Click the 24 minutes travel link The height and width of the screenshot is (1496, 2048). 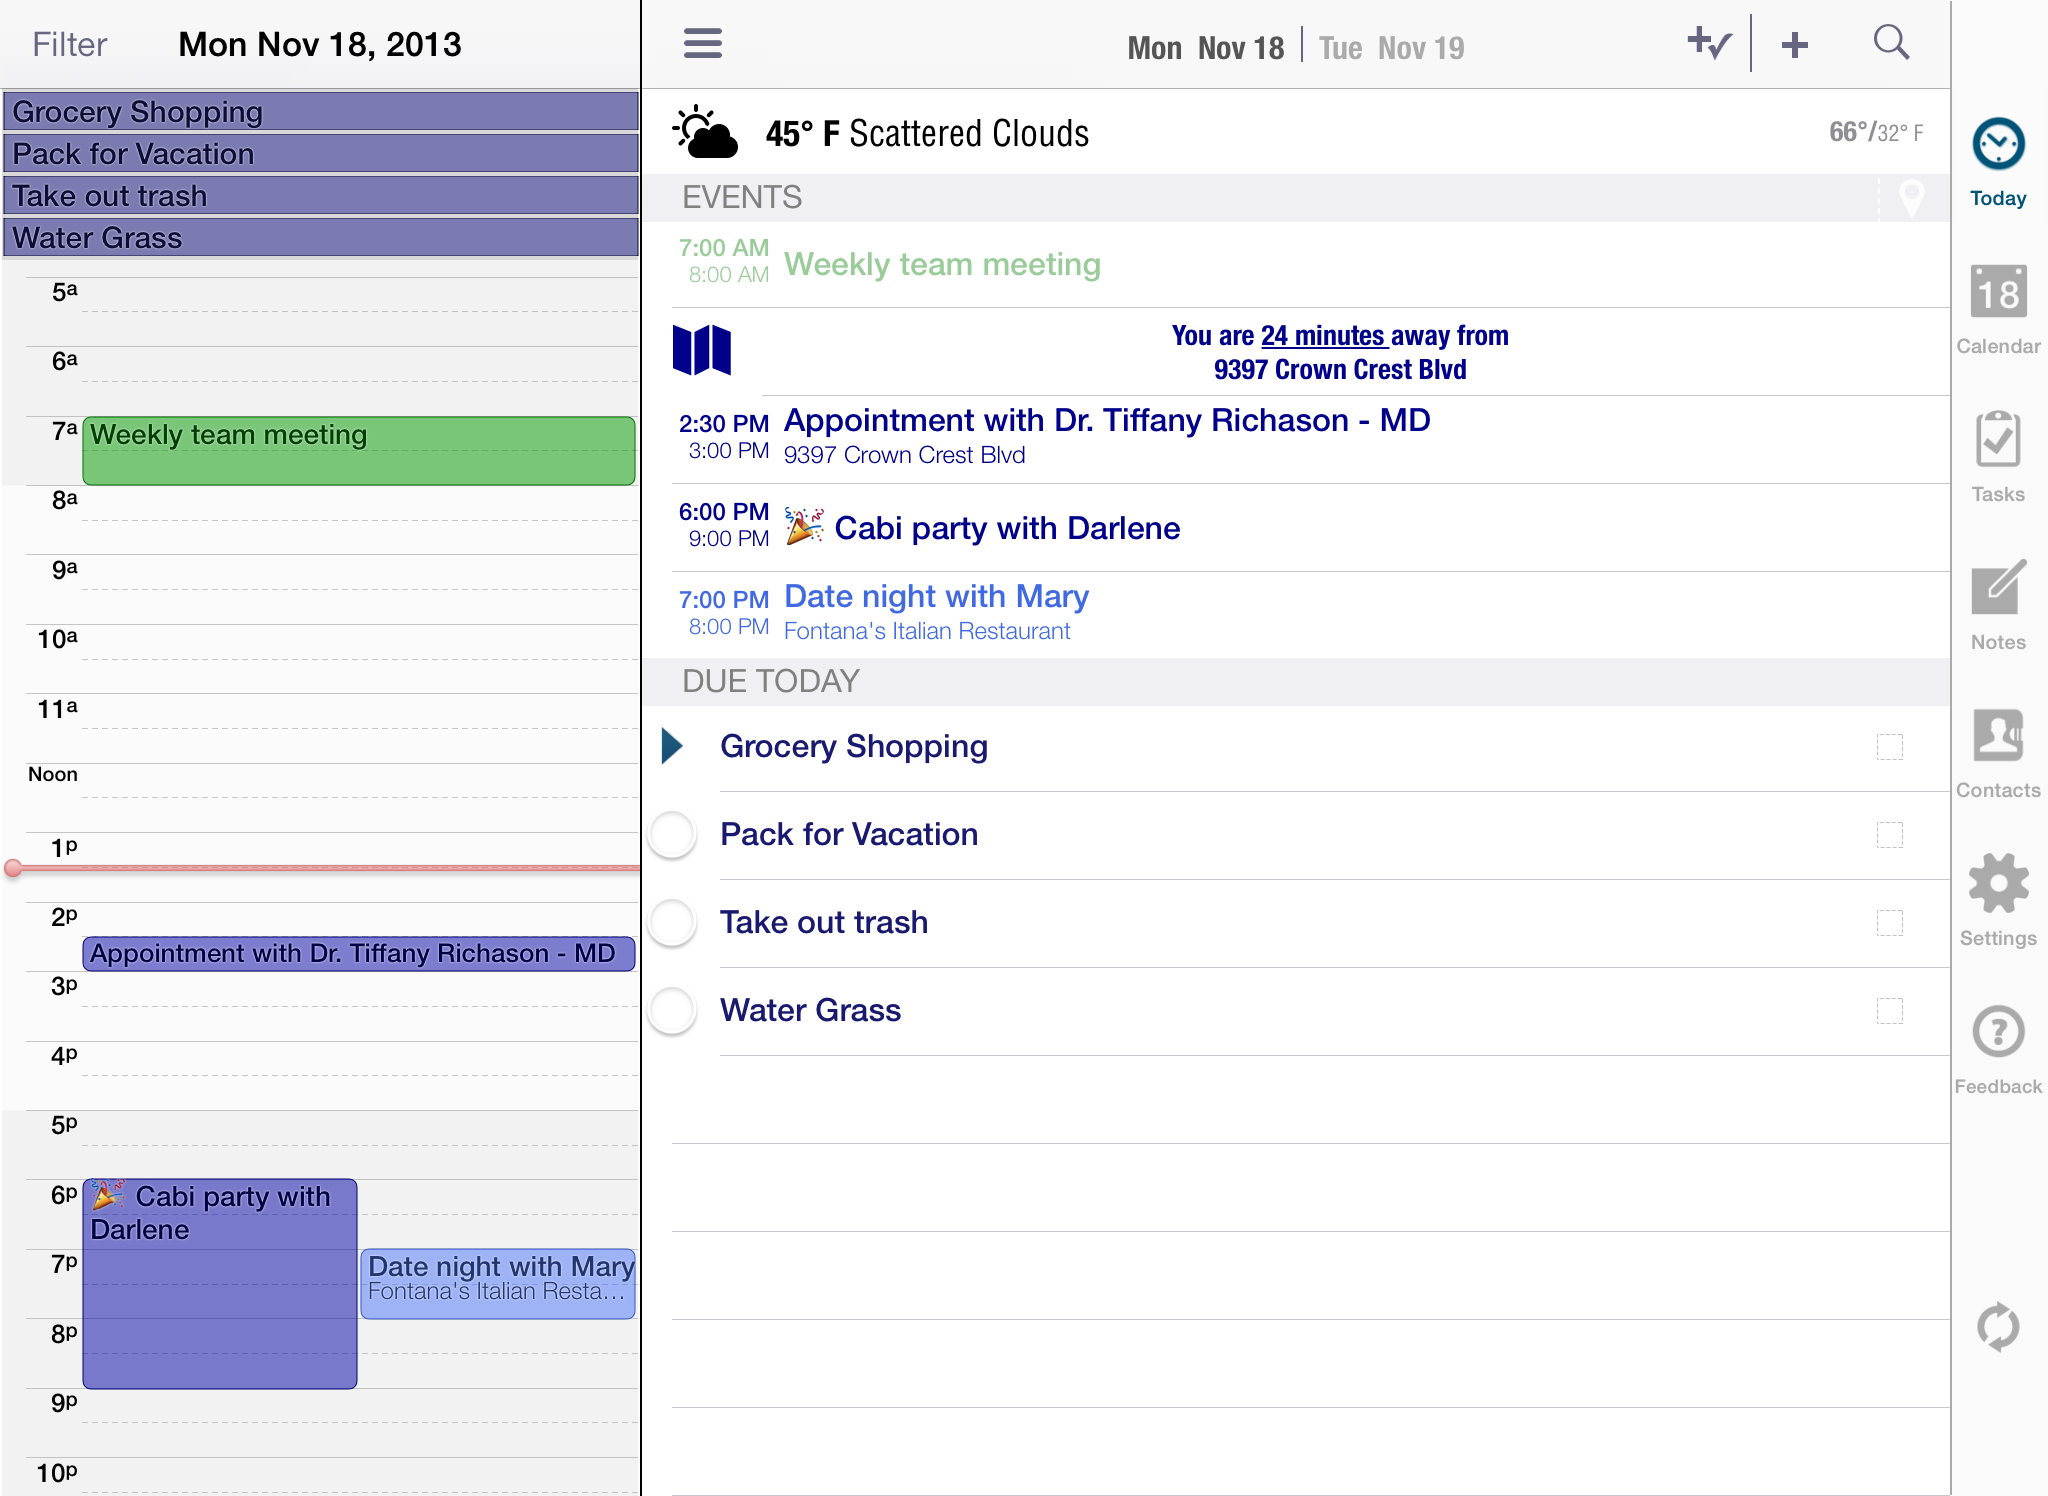[1323, 336]
